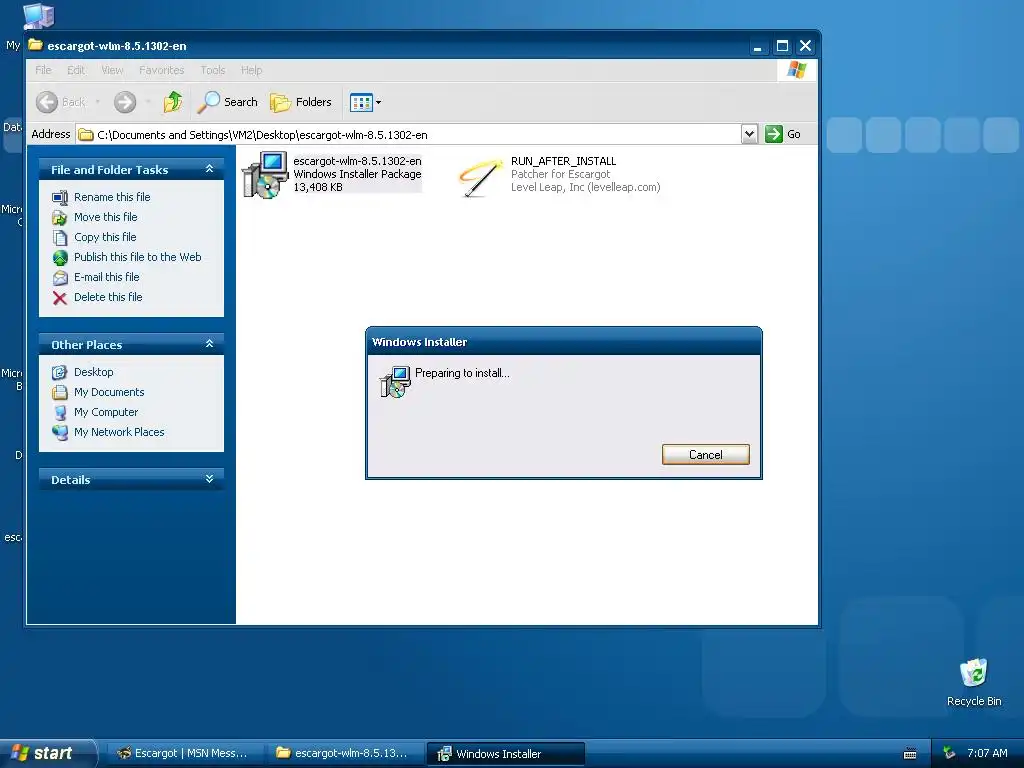The width and height of the screenshot is (1024, 768).
Task: Click the My Documents folder icon
Action: (59, 392)
